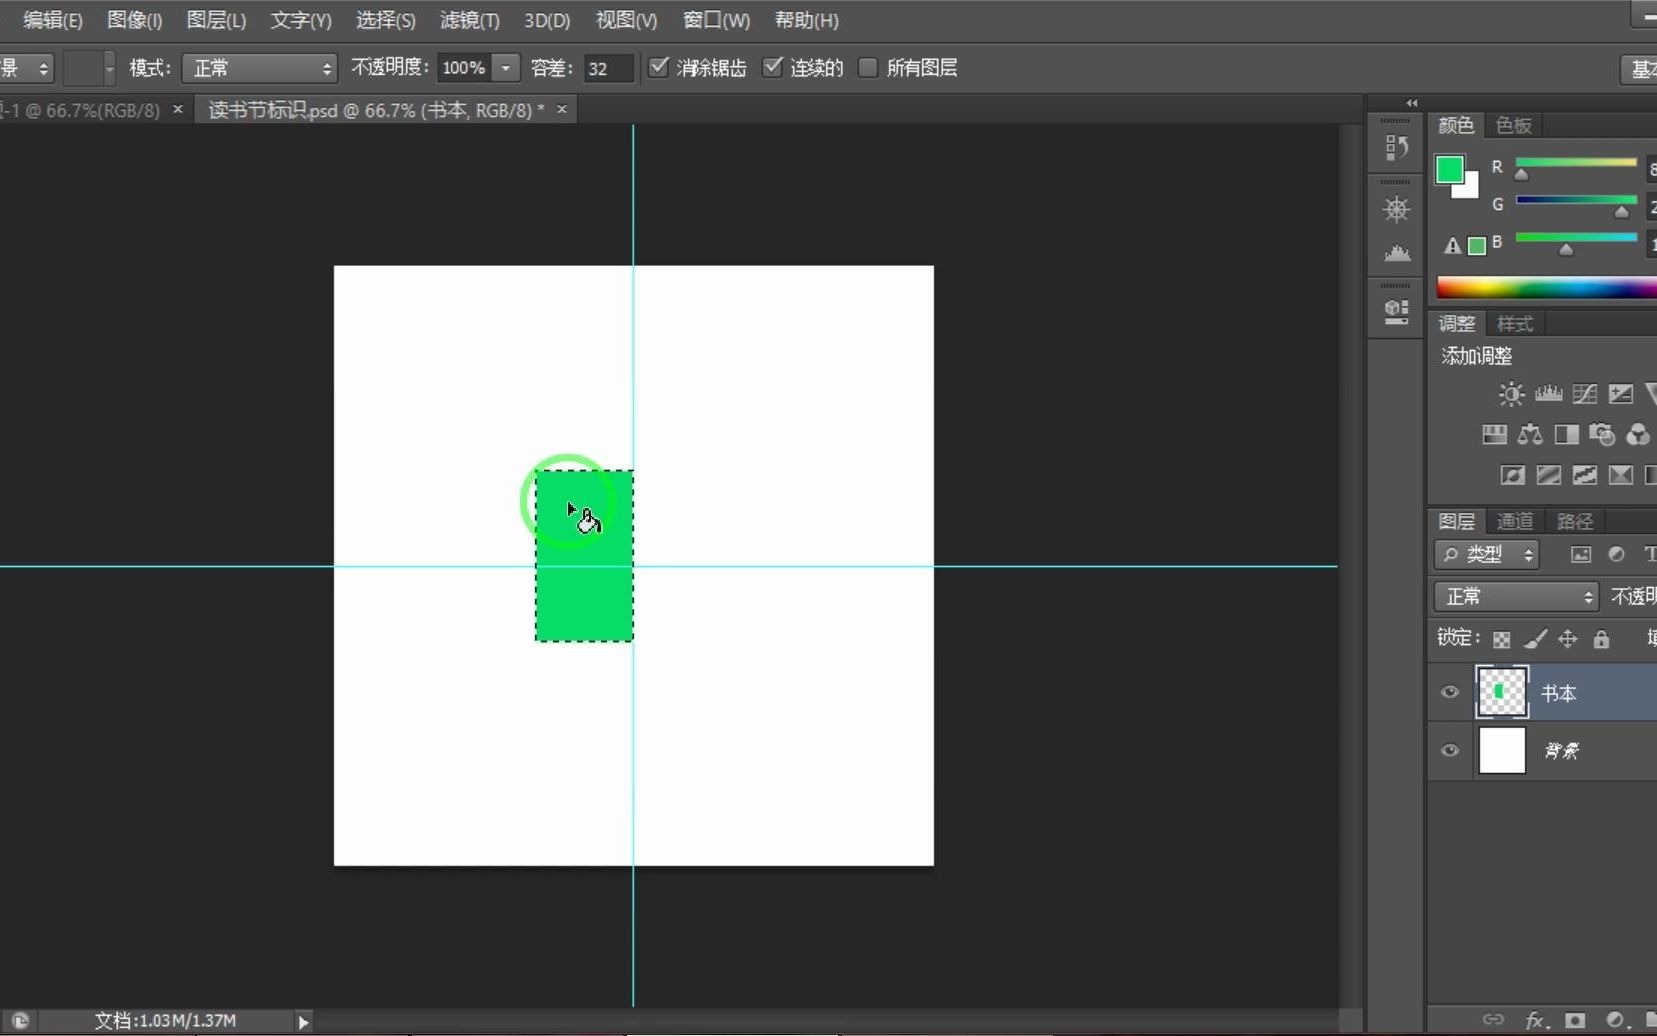Open the layer blend mode dropdown
Viewport: 1657px width, 1036px height.
coord(1516,597)
